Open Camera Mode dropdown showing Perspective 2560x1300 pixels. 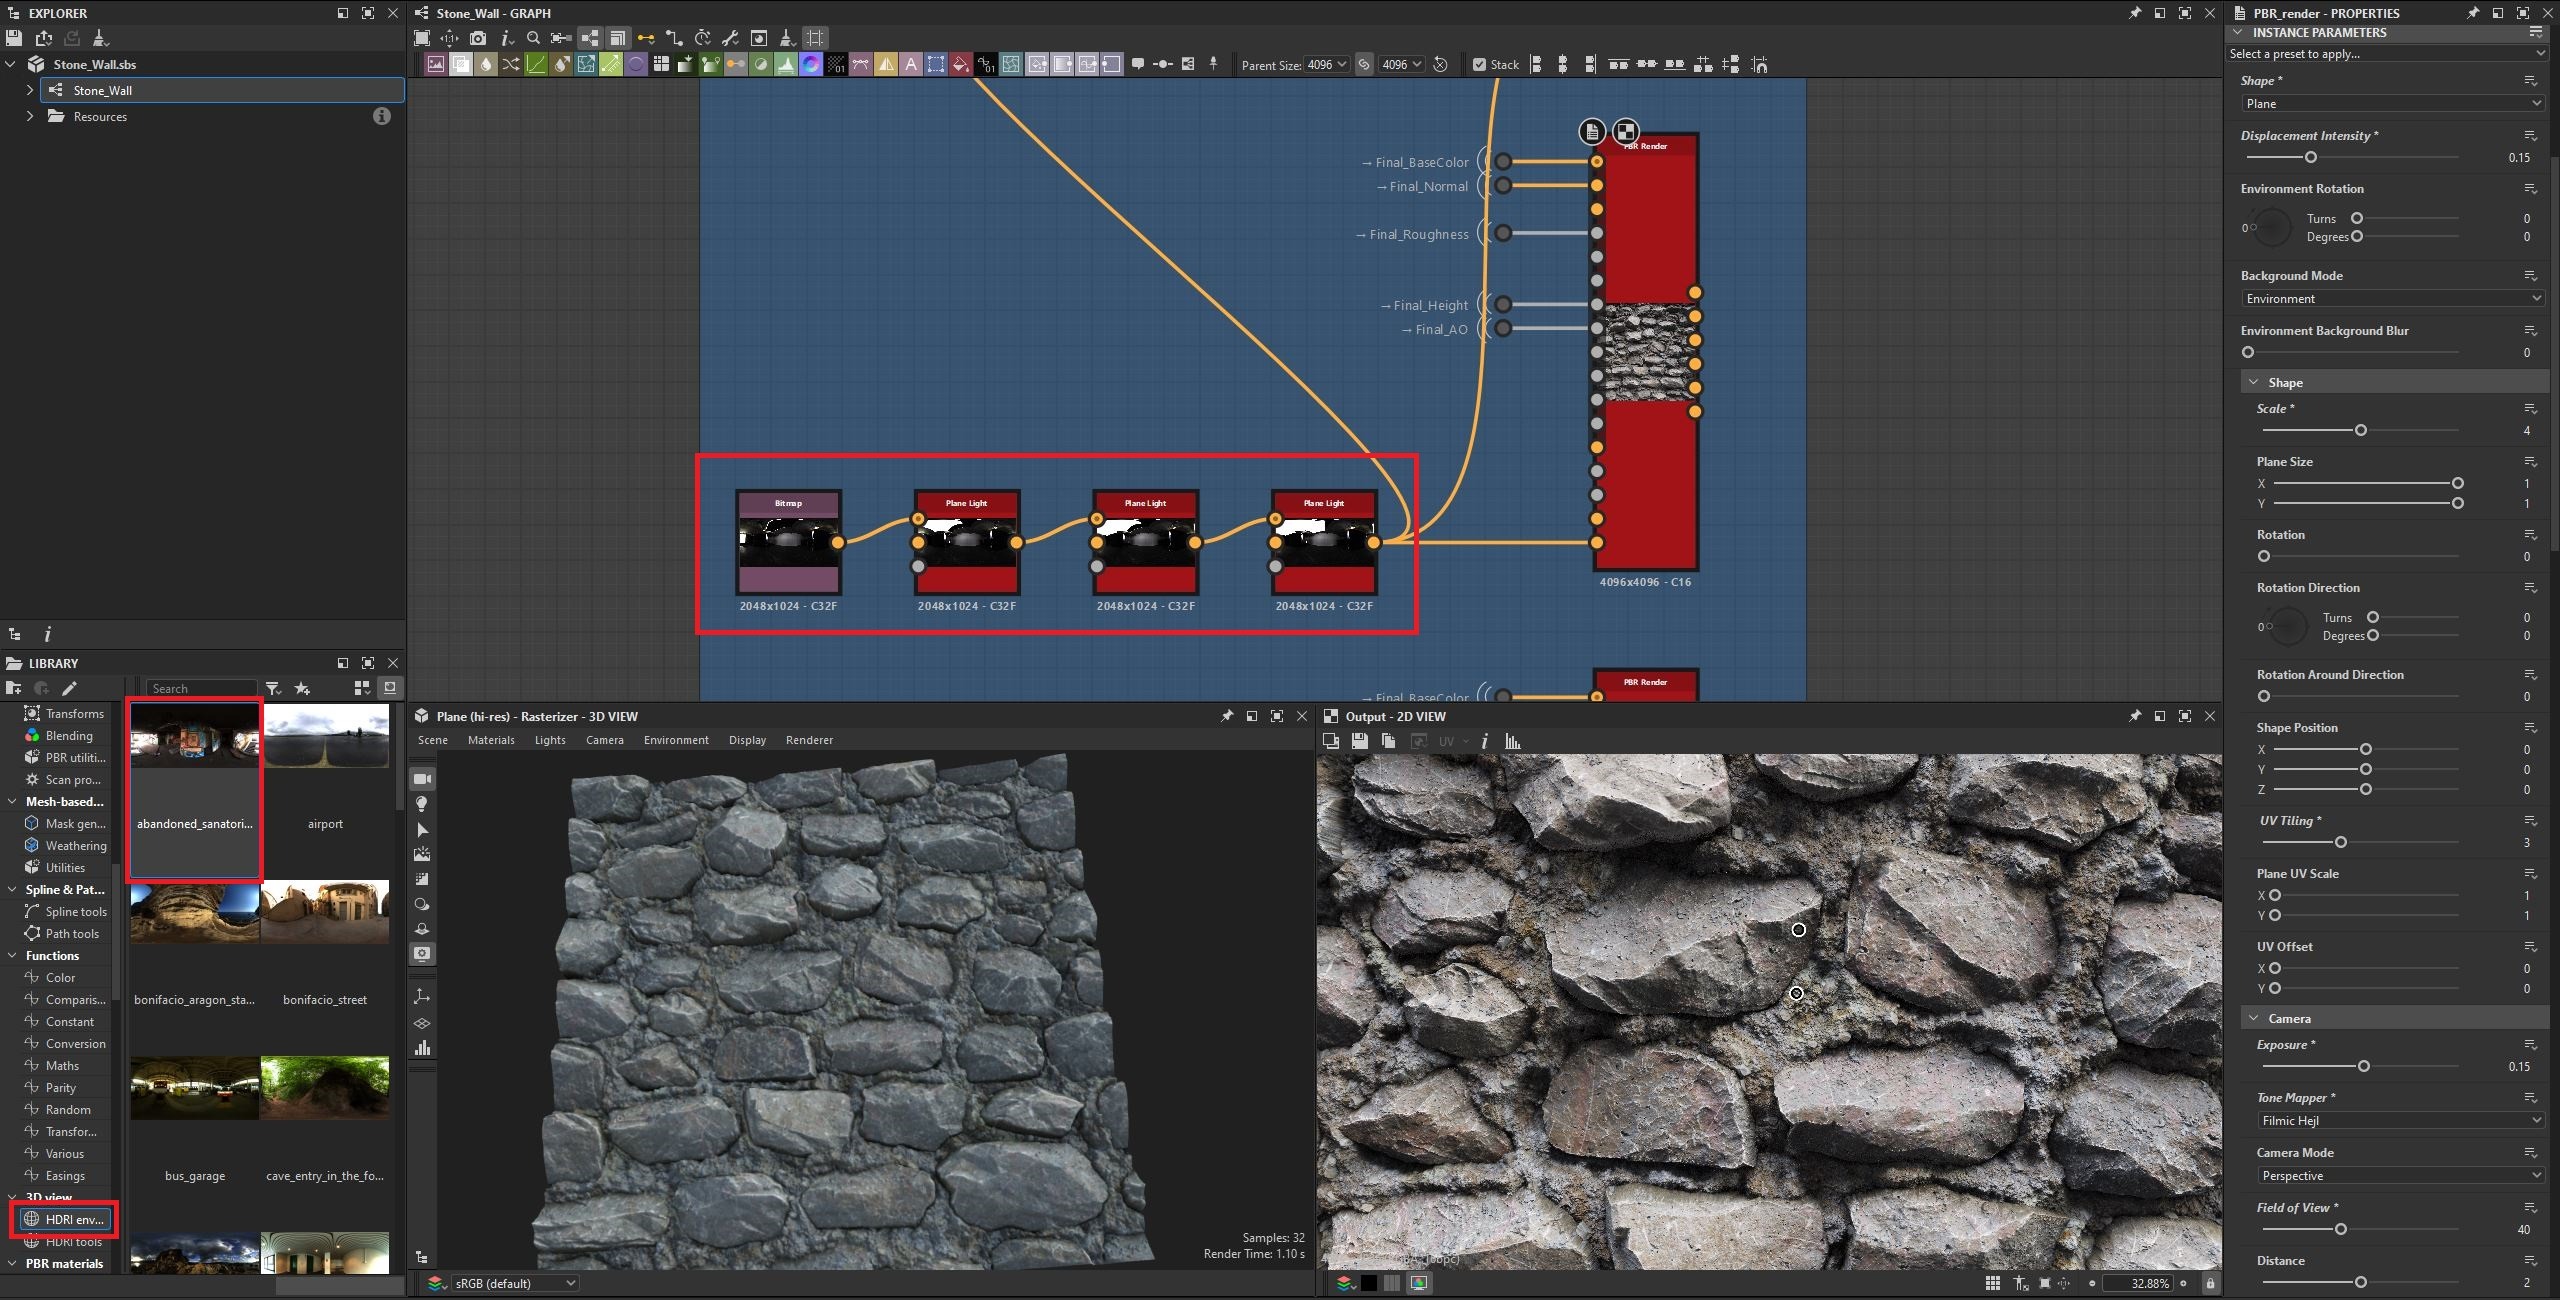[x=2401, y=1176]
